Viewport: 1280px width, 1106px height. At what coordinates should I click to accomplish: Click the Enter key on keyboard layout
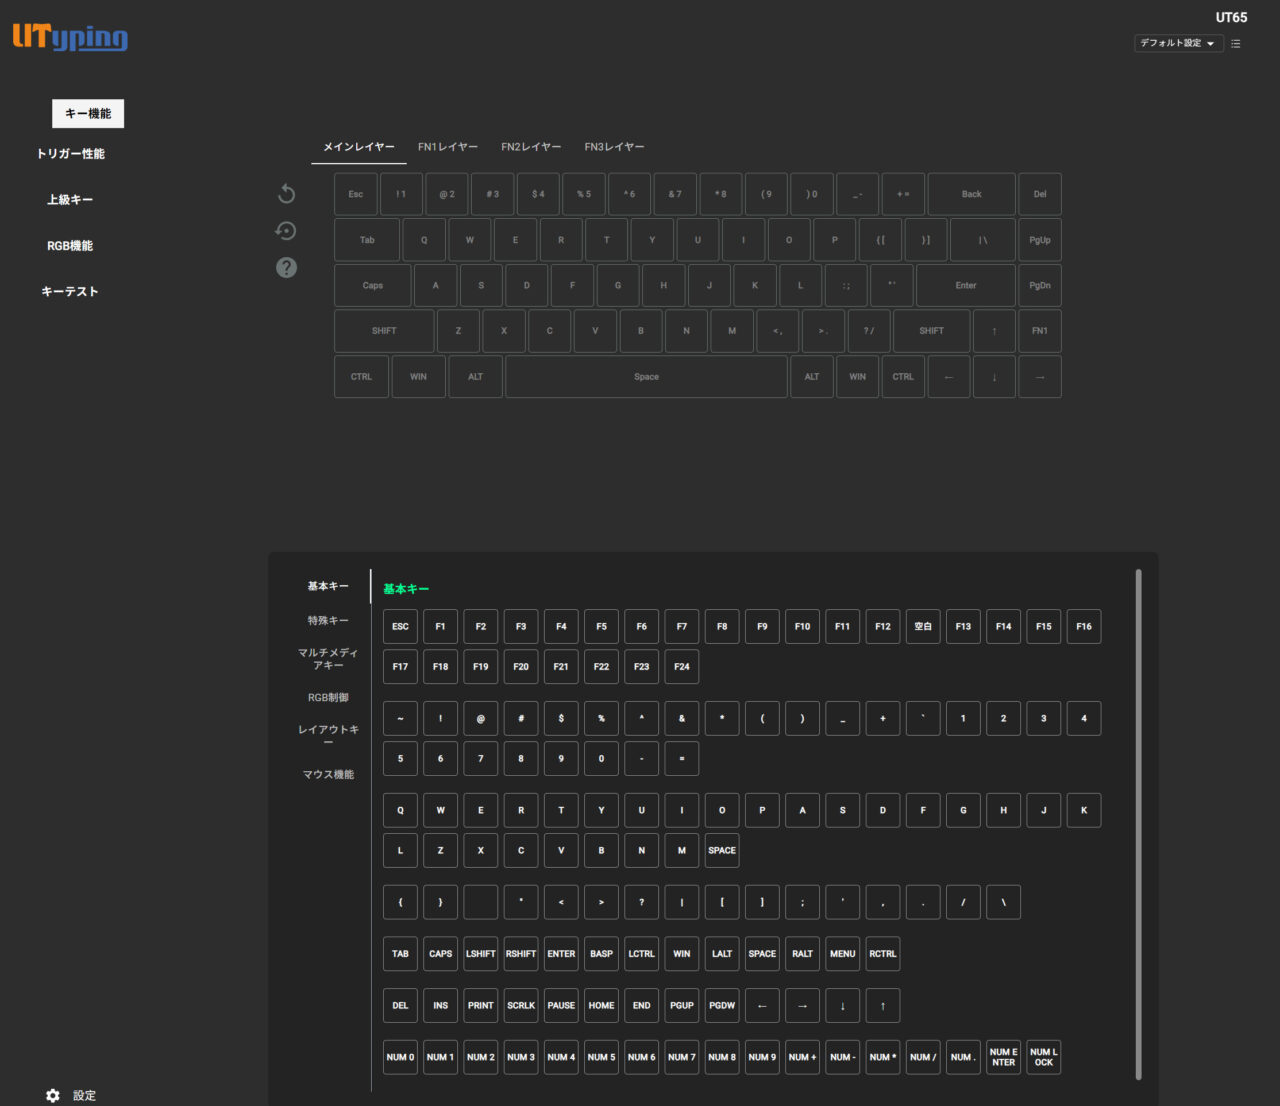[965, 286]
